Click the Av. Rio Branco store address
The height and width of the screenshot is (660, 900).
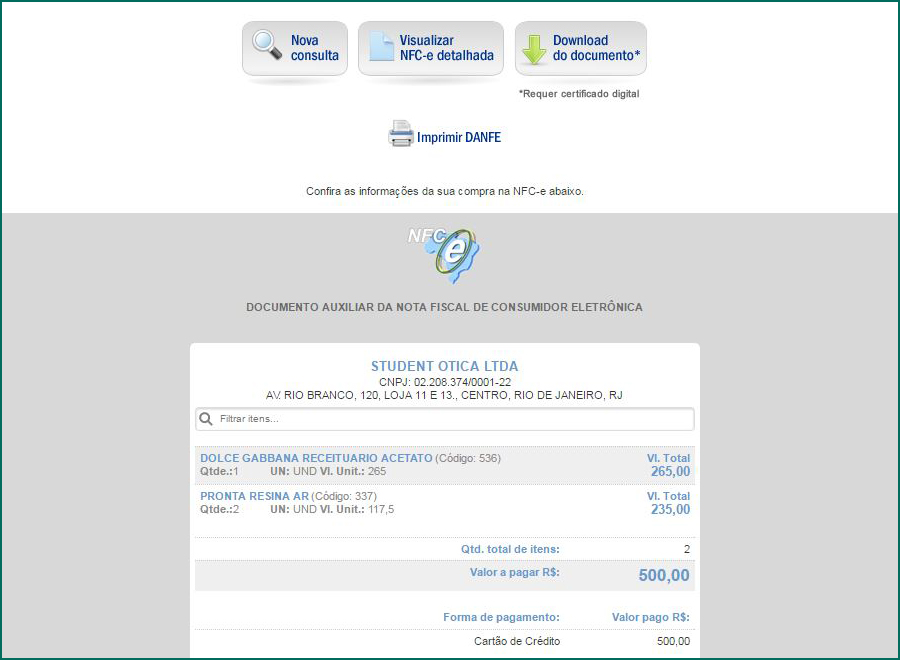[444, 395]
